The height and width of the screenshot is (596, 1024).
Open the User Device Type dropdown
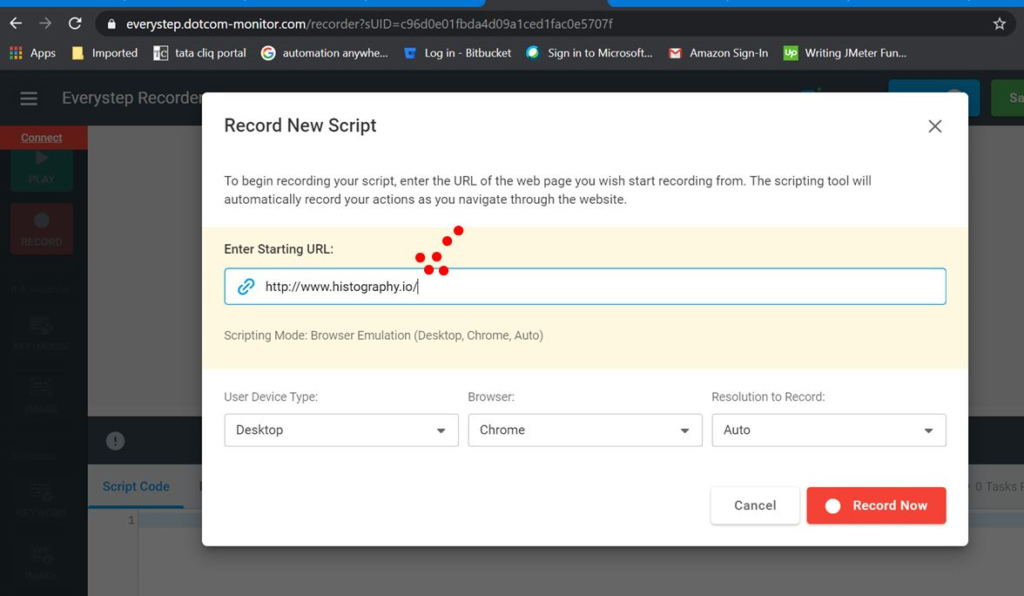(341, 430)
